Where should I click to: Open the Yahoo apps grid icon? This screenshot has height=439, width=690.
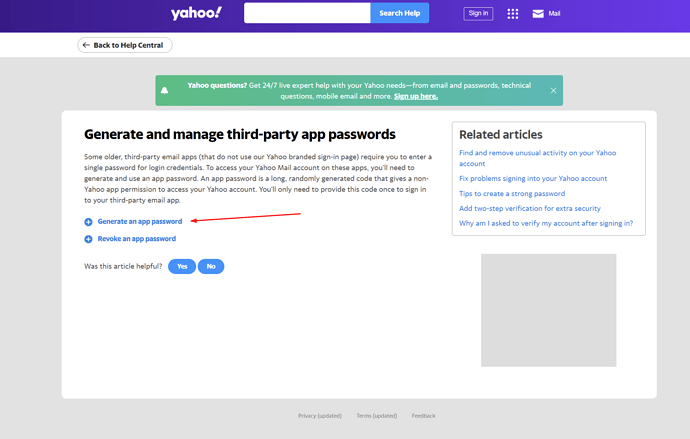[x=513, y=14]
